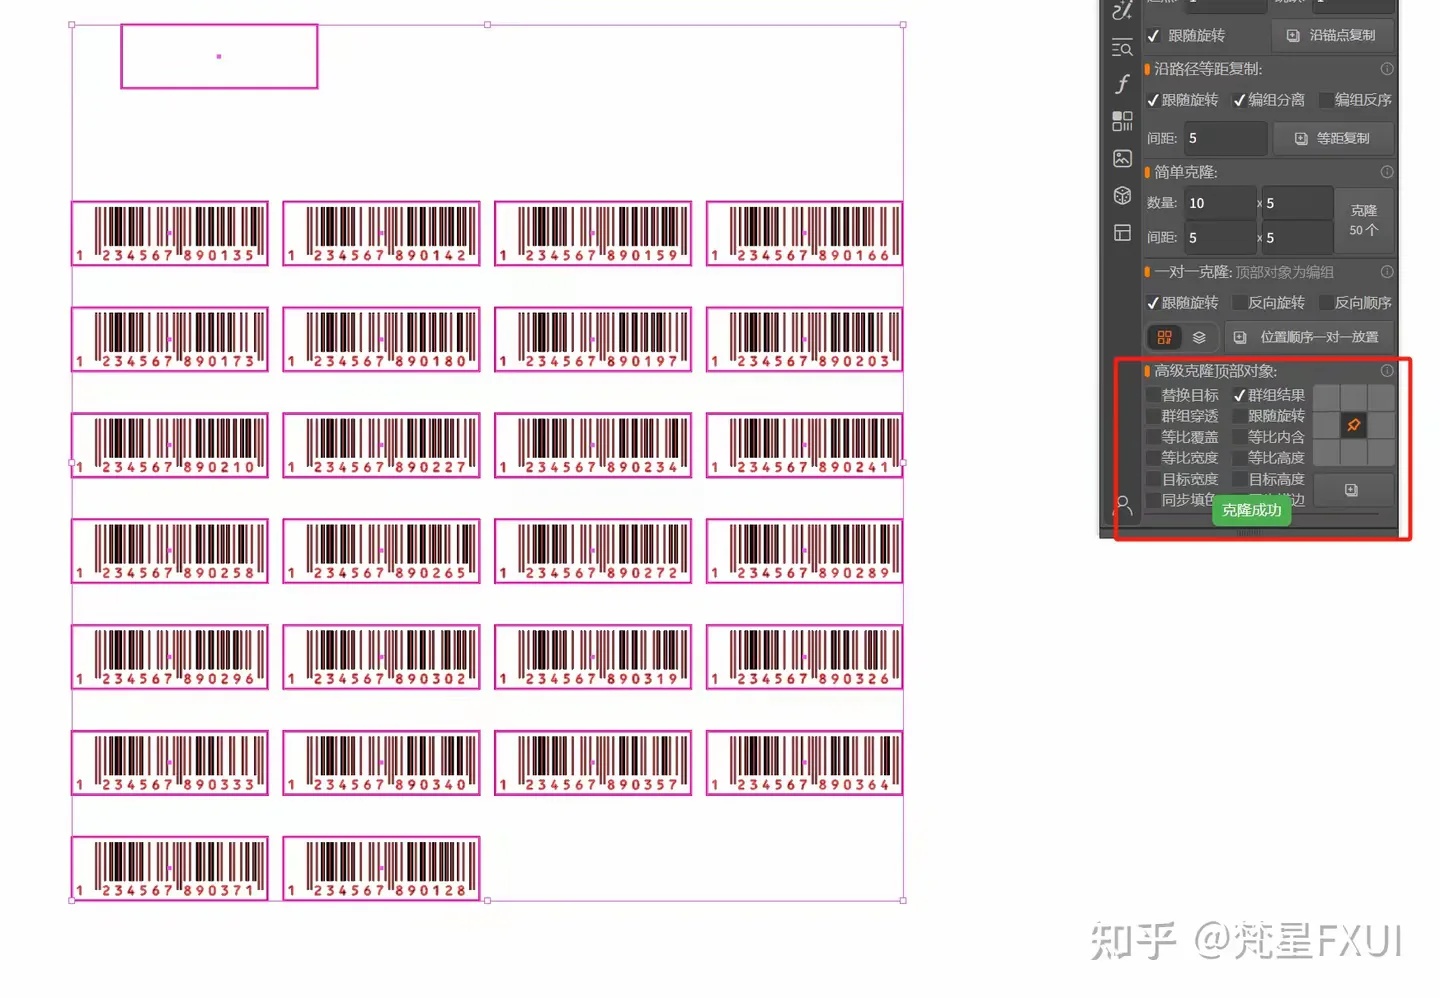Uncheck the 编组分离 checkbox
Viewport: 1440px width, 998px height.
point(1239,100)
